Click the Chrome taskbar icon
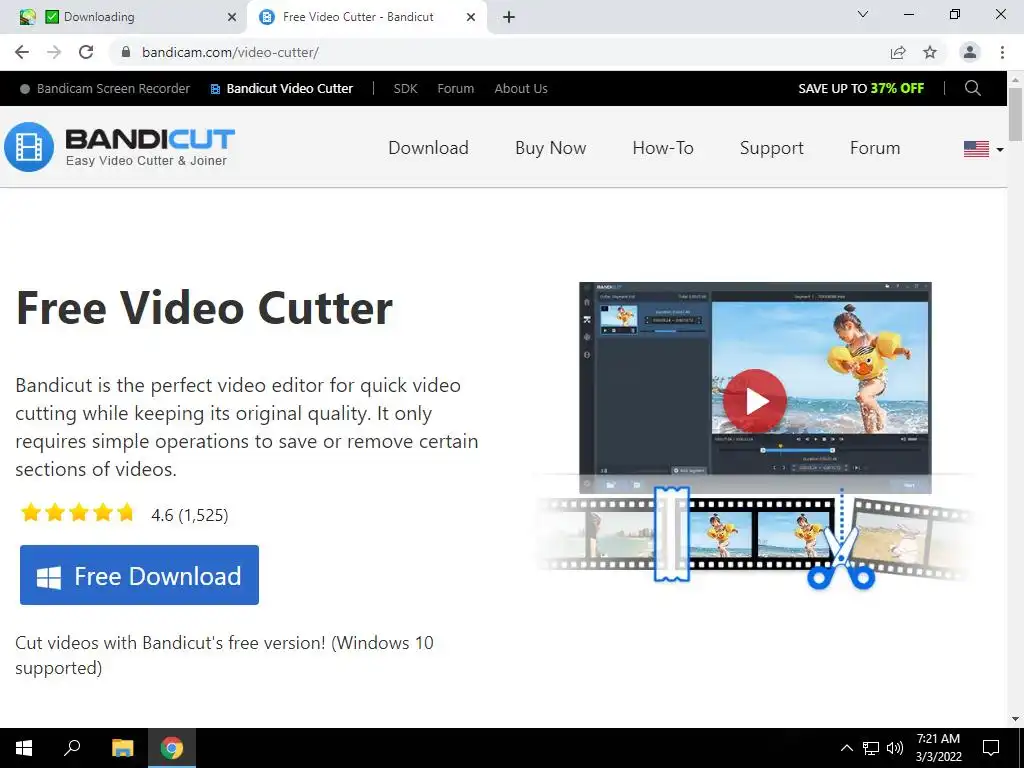This screenshot has height=768, width=1024. (x=172, y=748)
